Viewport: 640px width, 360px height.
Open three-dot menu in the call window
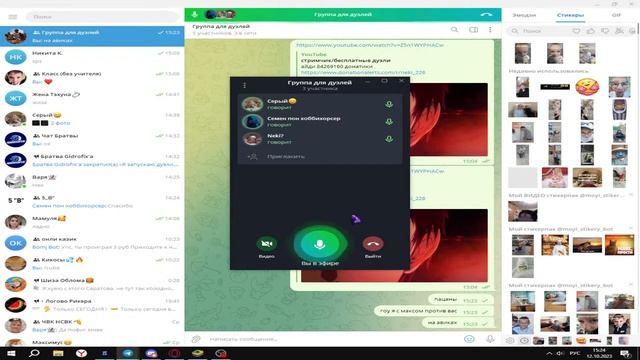pos(244,85)
